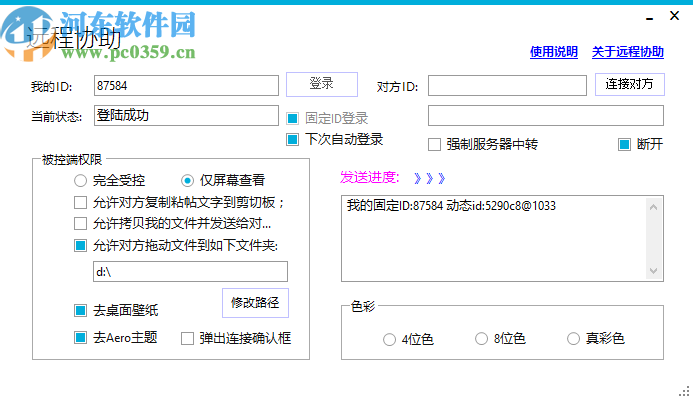Screen dimensions: 693x400
Task: Click the d:\ folder path field
Action: pos(190,271)
